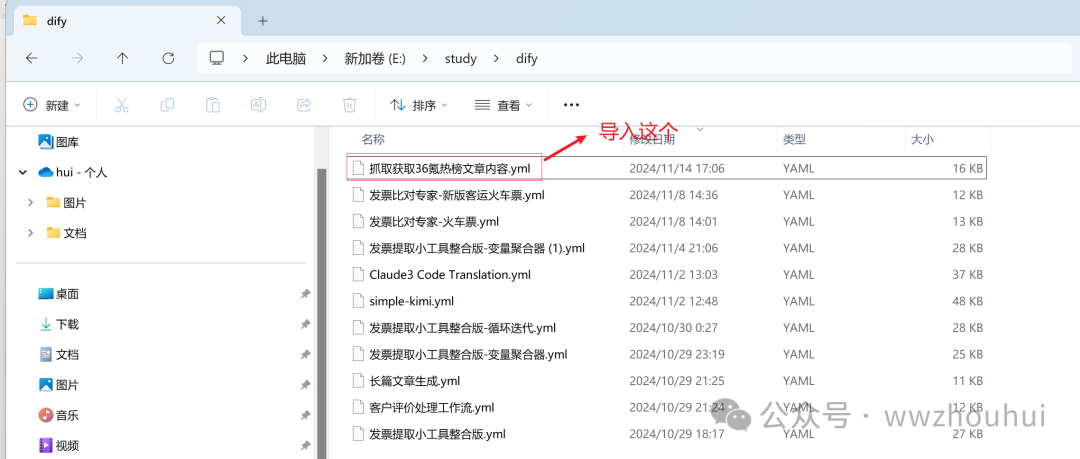
Task: Open the 排序 (Sort) dropdown
Action: 419,105
